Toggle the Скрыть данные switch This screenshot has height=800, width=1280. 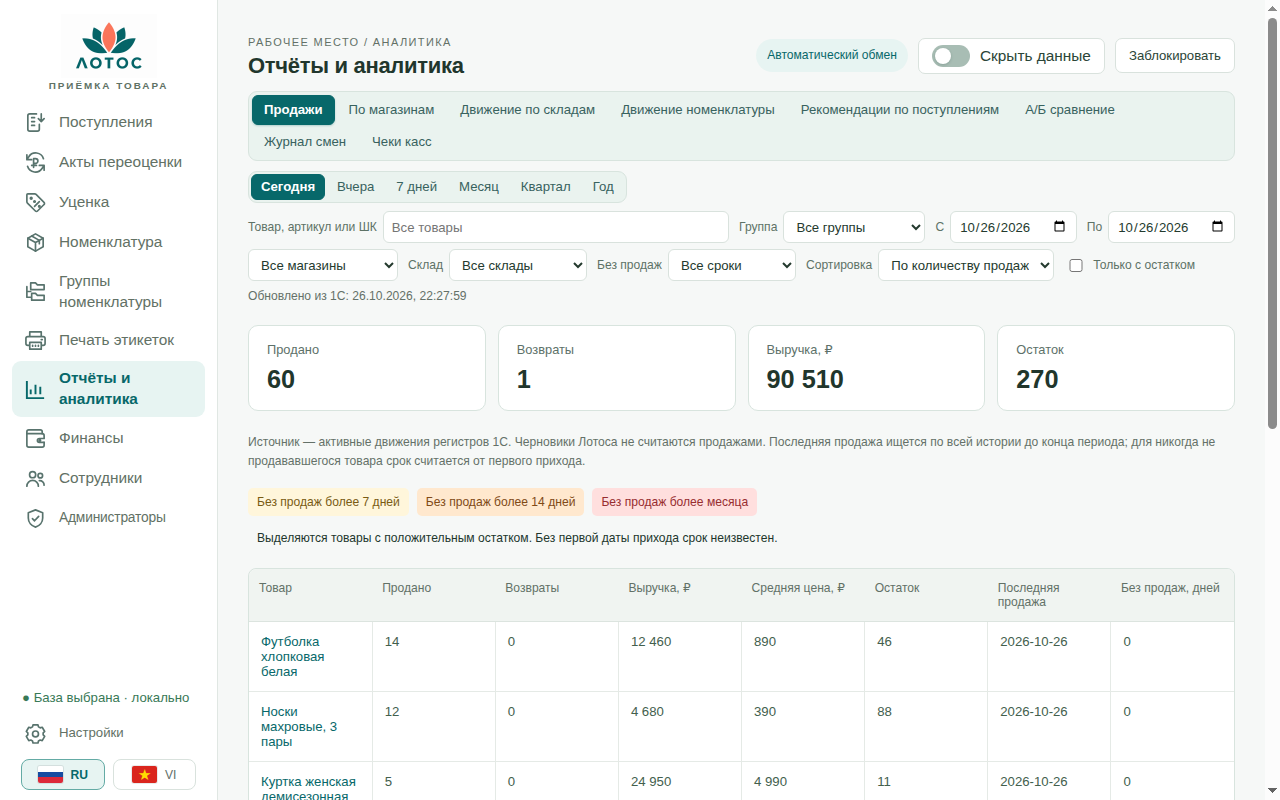pos(951,56)
